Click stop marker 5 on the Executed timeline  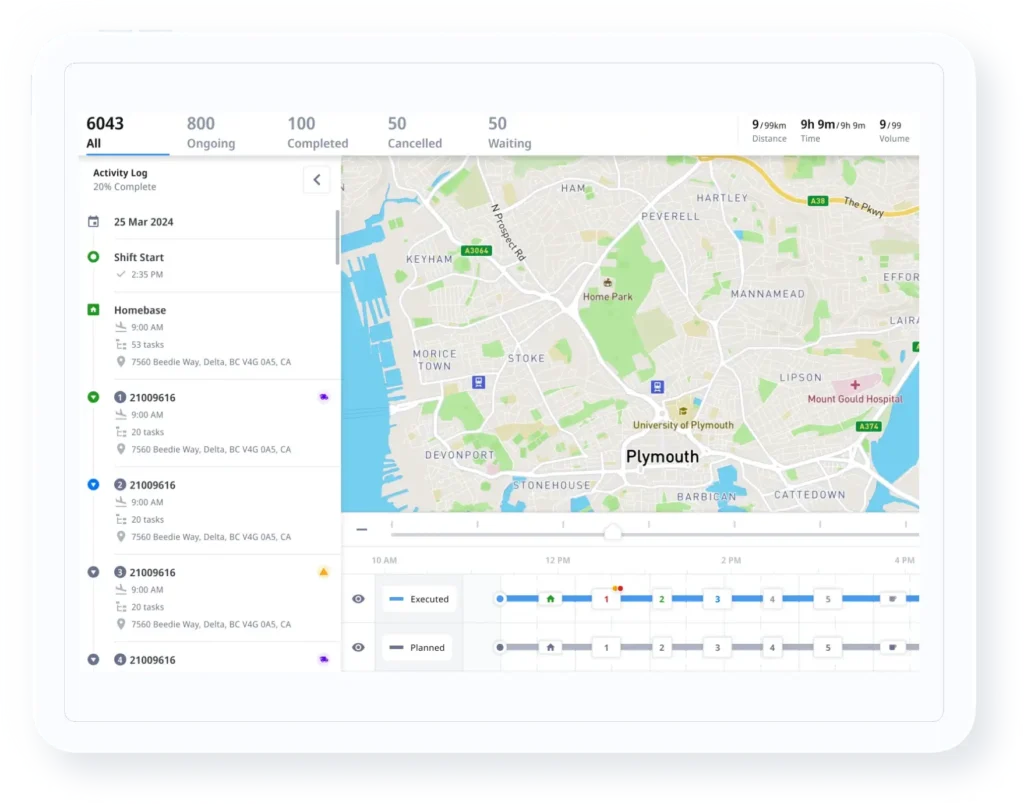coord(827,597)
